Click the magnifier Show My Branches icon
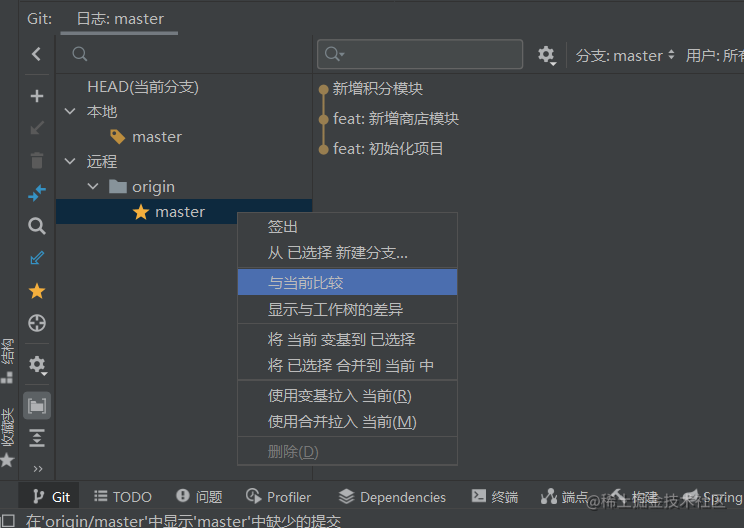 pyautogui.click(x=37, y=226)
